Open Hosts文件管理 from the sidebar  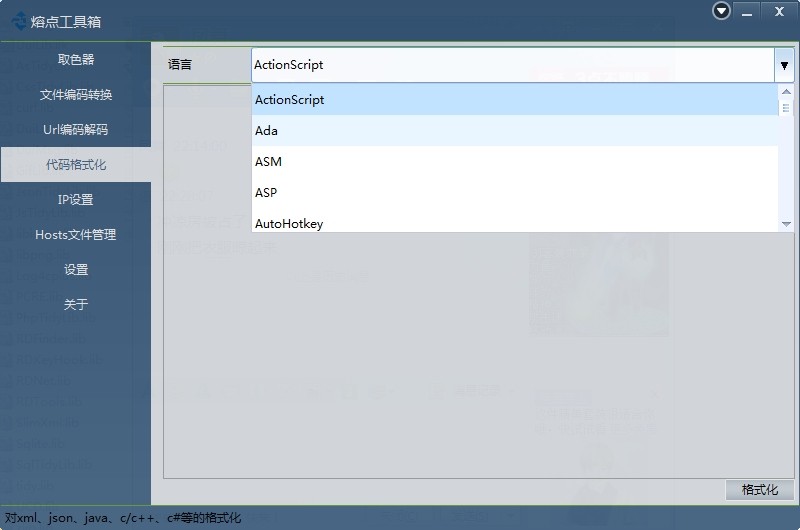pyautogui.click(x=76, y=235)
